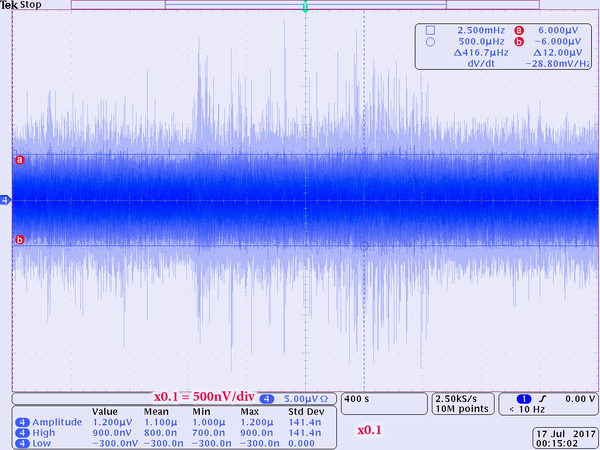Click the 17 Jul 2017 date stamp
The height and width of the screenshot is (450, 600).
point(566,435)
